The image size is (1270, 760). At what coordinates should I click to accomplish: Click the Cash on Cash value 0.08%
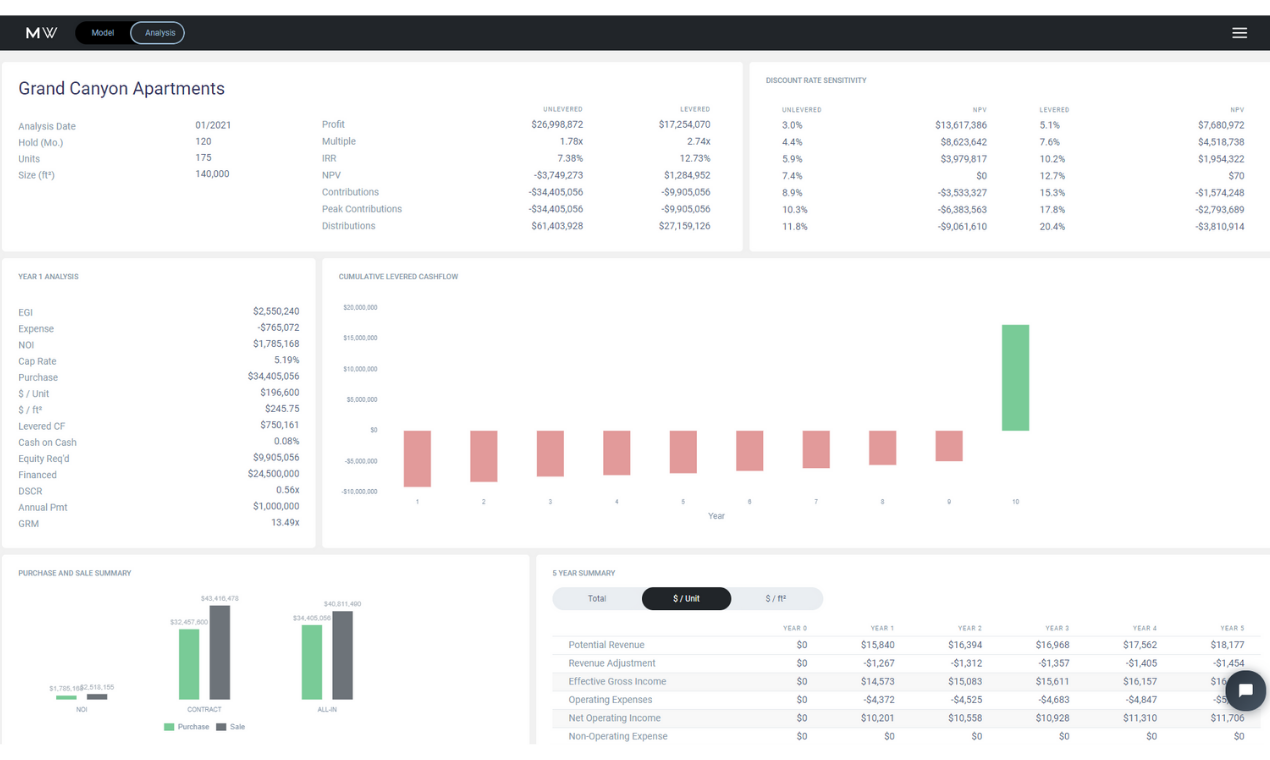(x=287, y=441)
